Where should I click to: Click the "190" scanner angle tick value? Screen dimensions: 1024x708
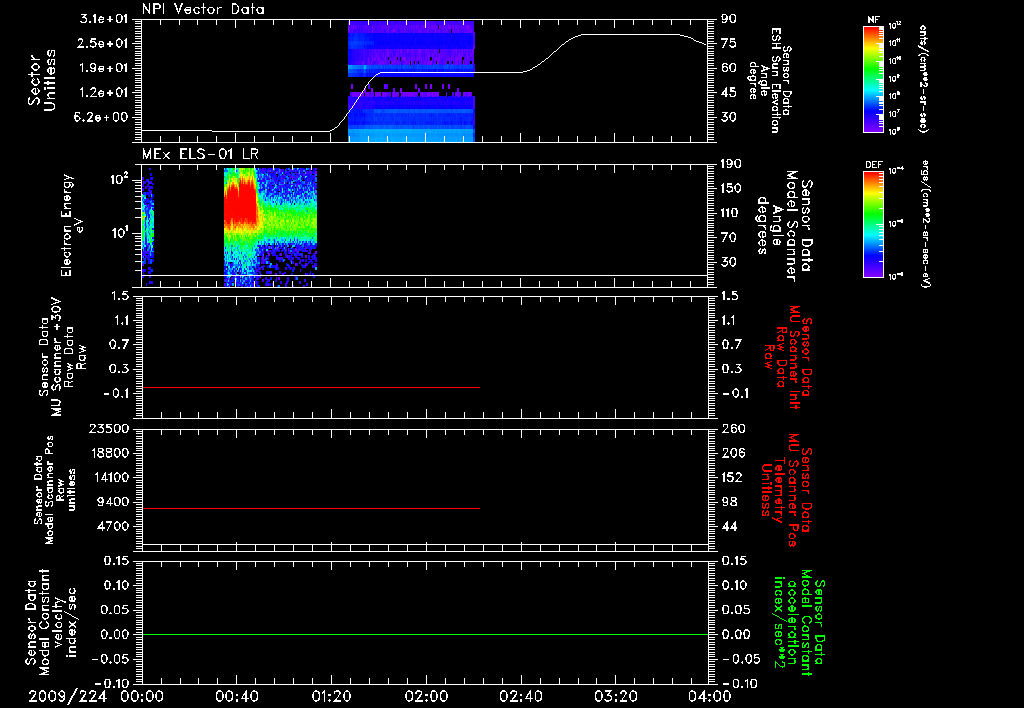pos(731,164)
